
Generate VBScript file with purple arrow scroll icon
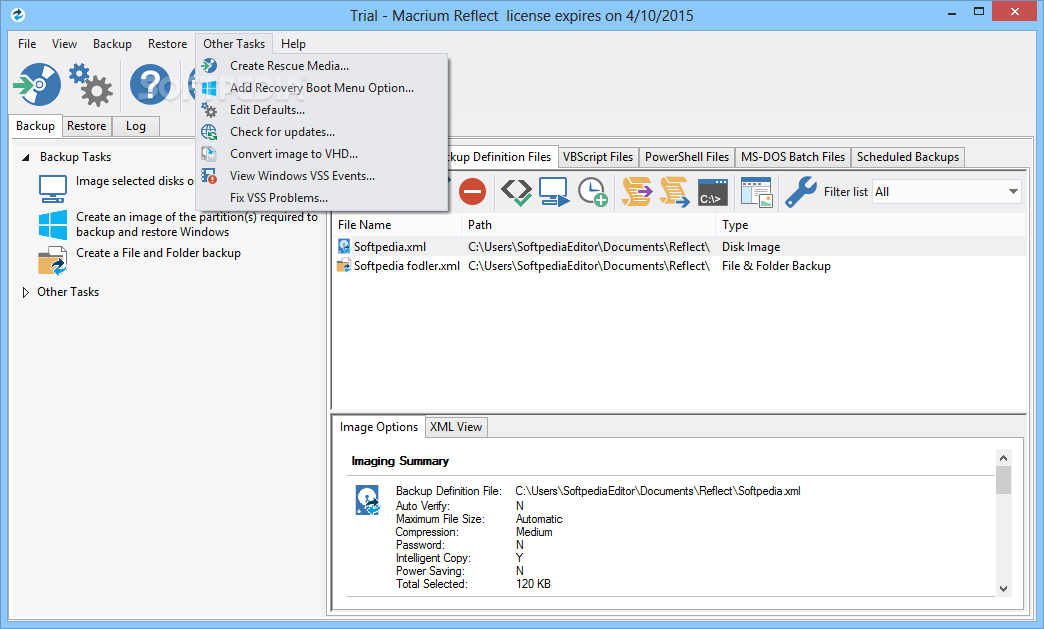point(637,192)
